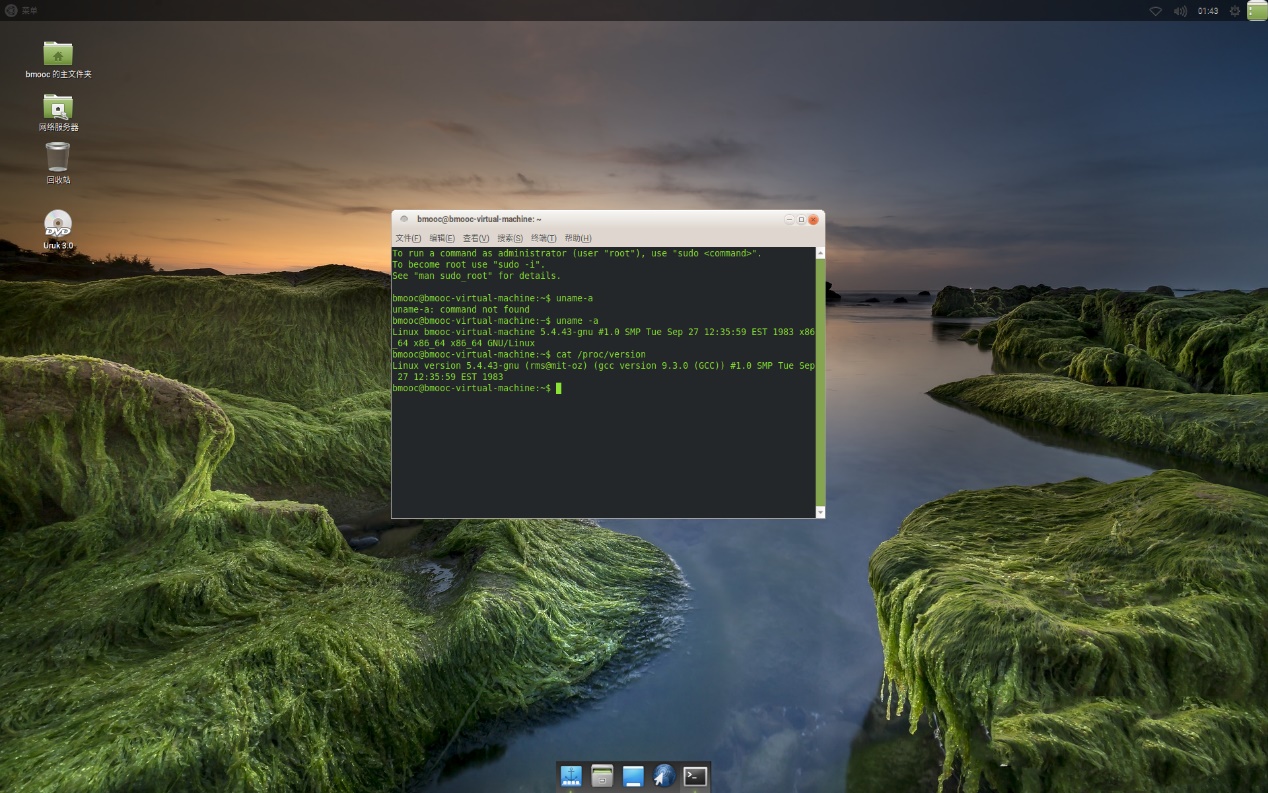Open the Uruk 3.0 DVD icon
This screenshot has height=793, width=1268.
[58, 224]
